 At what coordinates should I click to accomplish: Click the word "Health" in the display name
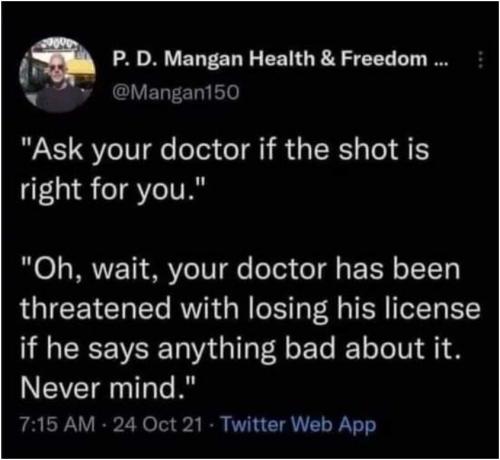click(x=282, y=59)
